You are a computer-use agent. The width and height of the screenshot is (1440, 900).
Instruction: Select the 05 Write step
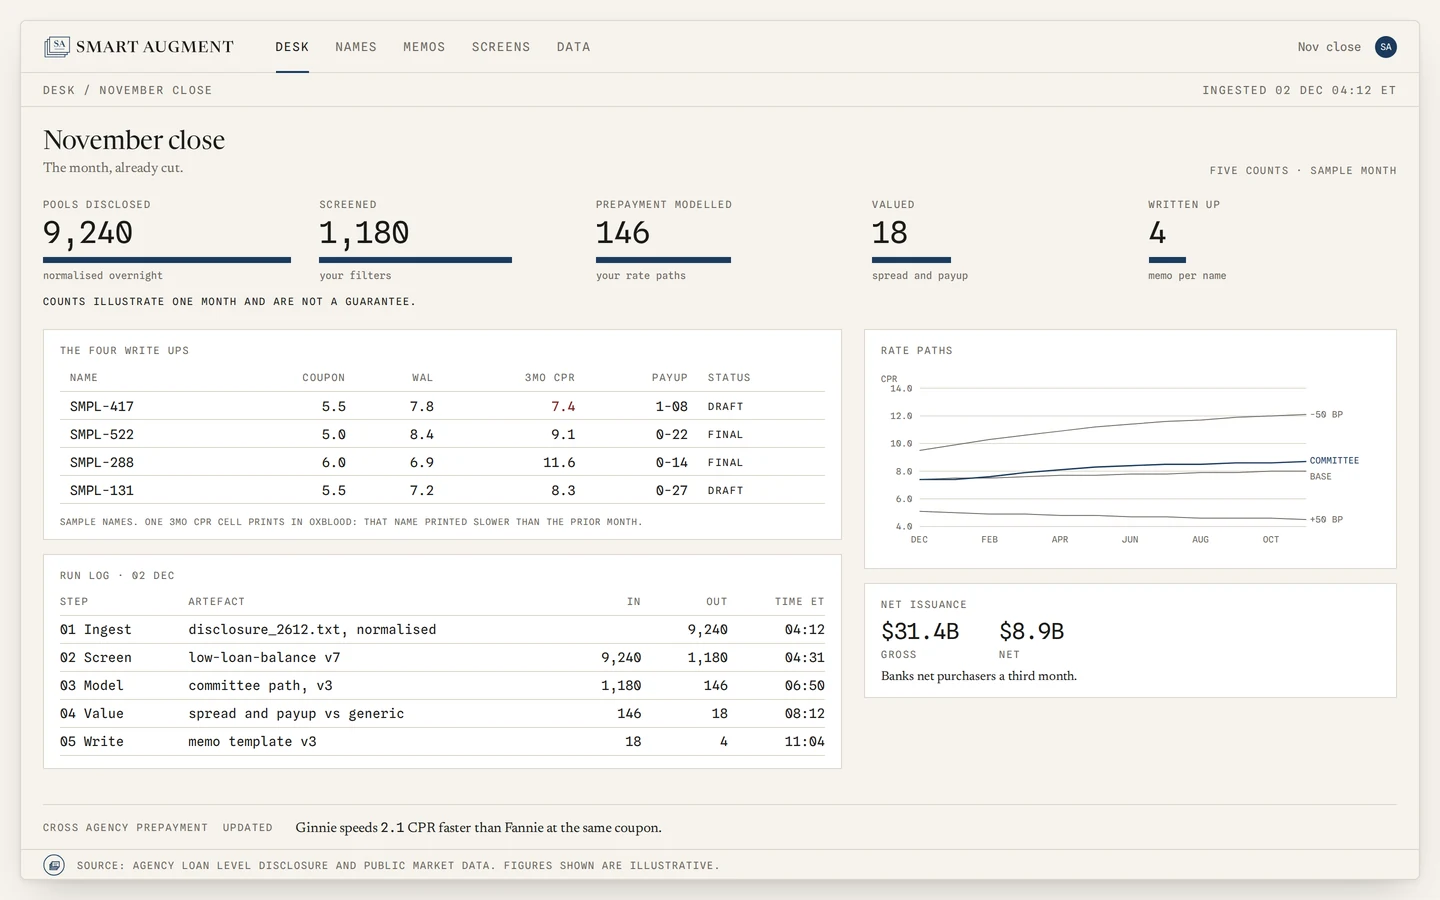point(92,742)
